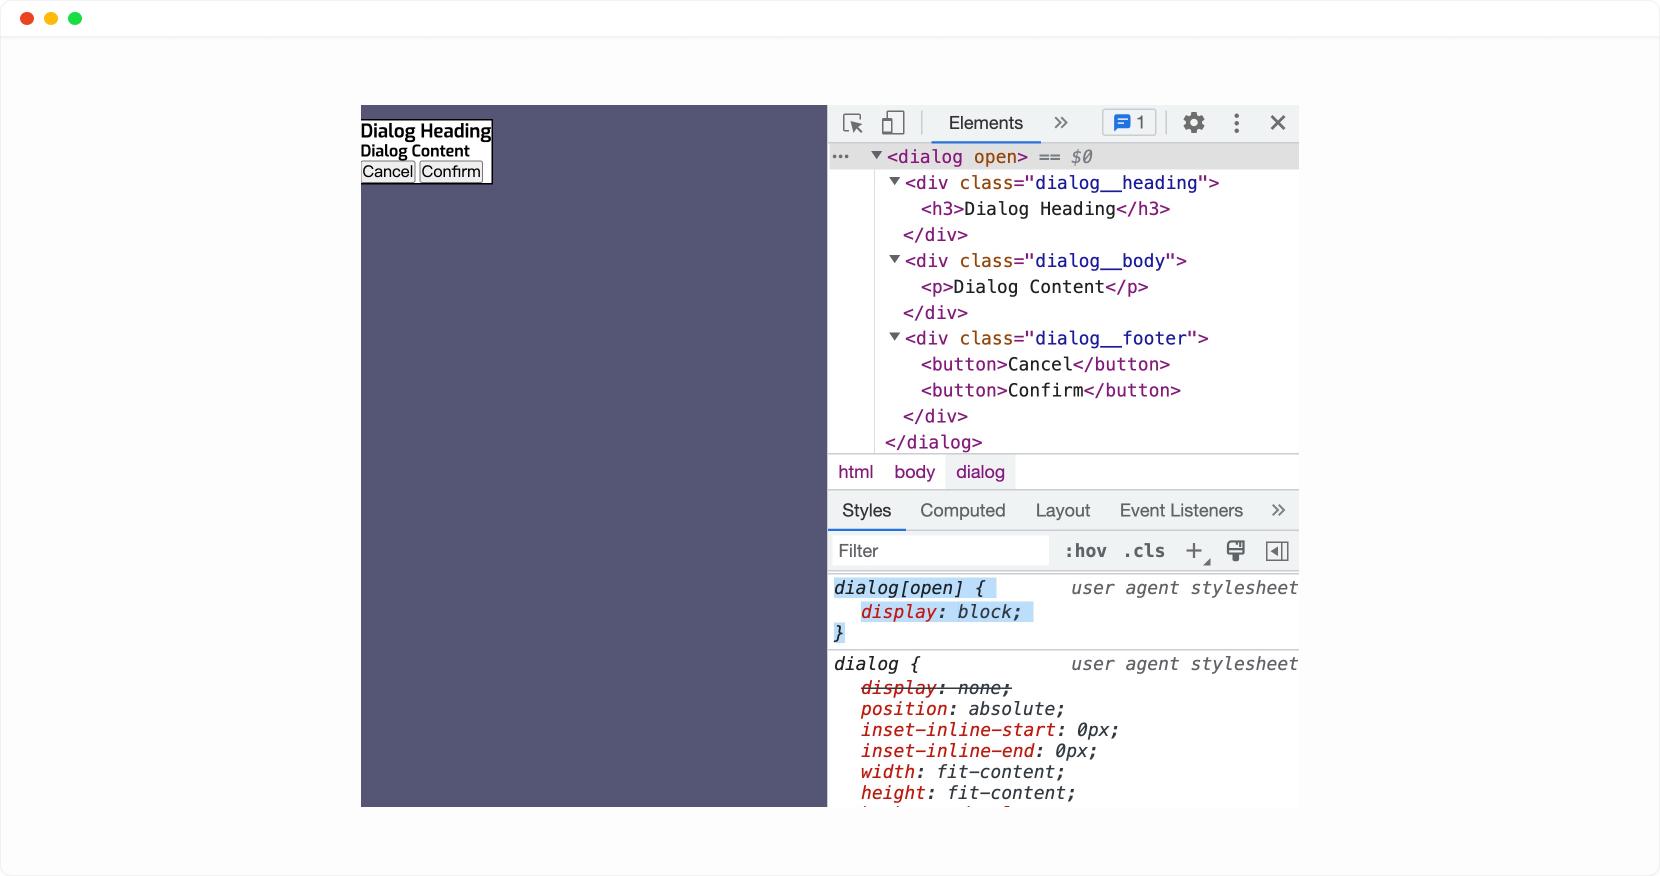Screen dimensions: 1660x876
Task: Switch to the Elements tab
Action: click(986, 123)
